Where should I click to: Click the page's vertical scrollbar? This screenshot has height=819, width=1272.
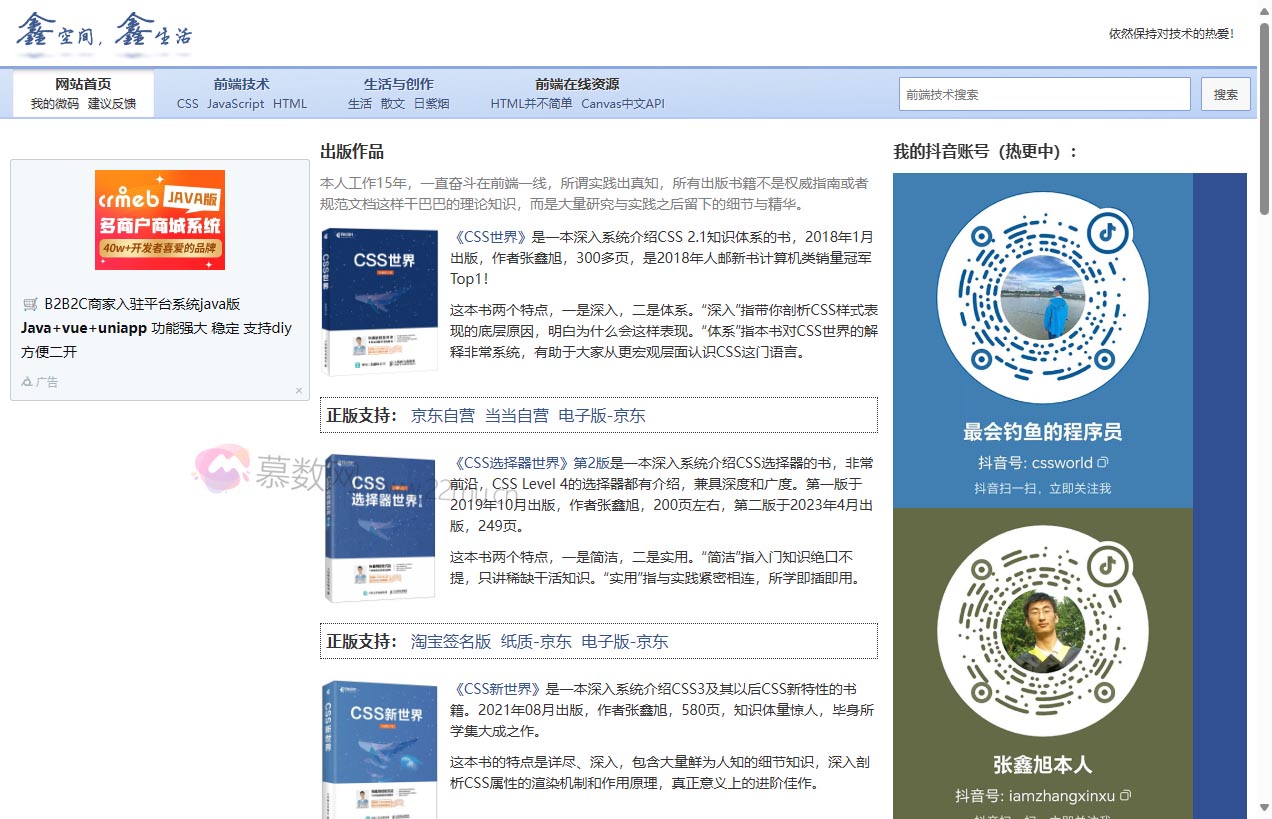[x=1264, y=400]
